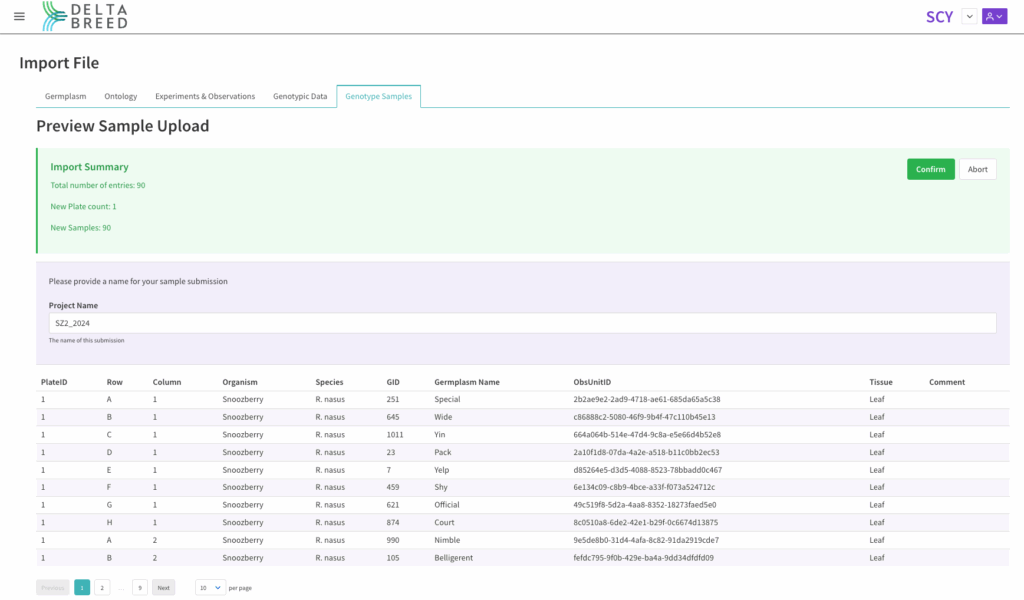The image size is (1024, 600).
Task: Click the Germplasm Name column header
Action: click(466, 382)
